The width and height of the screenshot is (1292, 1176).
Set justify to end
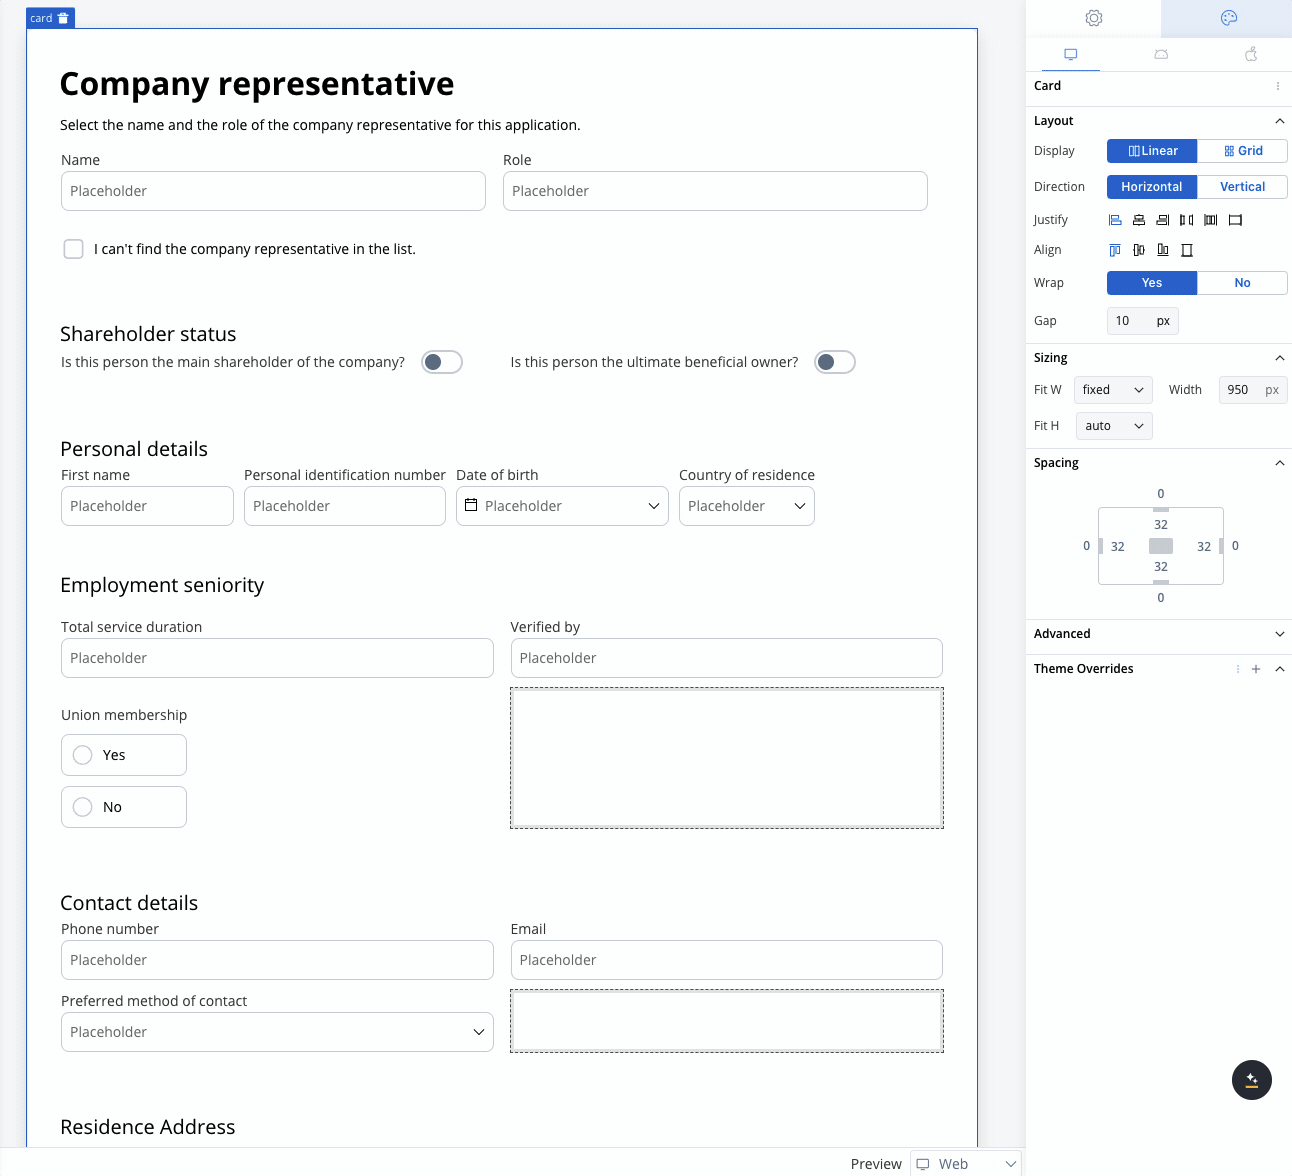(x=1162, y=220)
